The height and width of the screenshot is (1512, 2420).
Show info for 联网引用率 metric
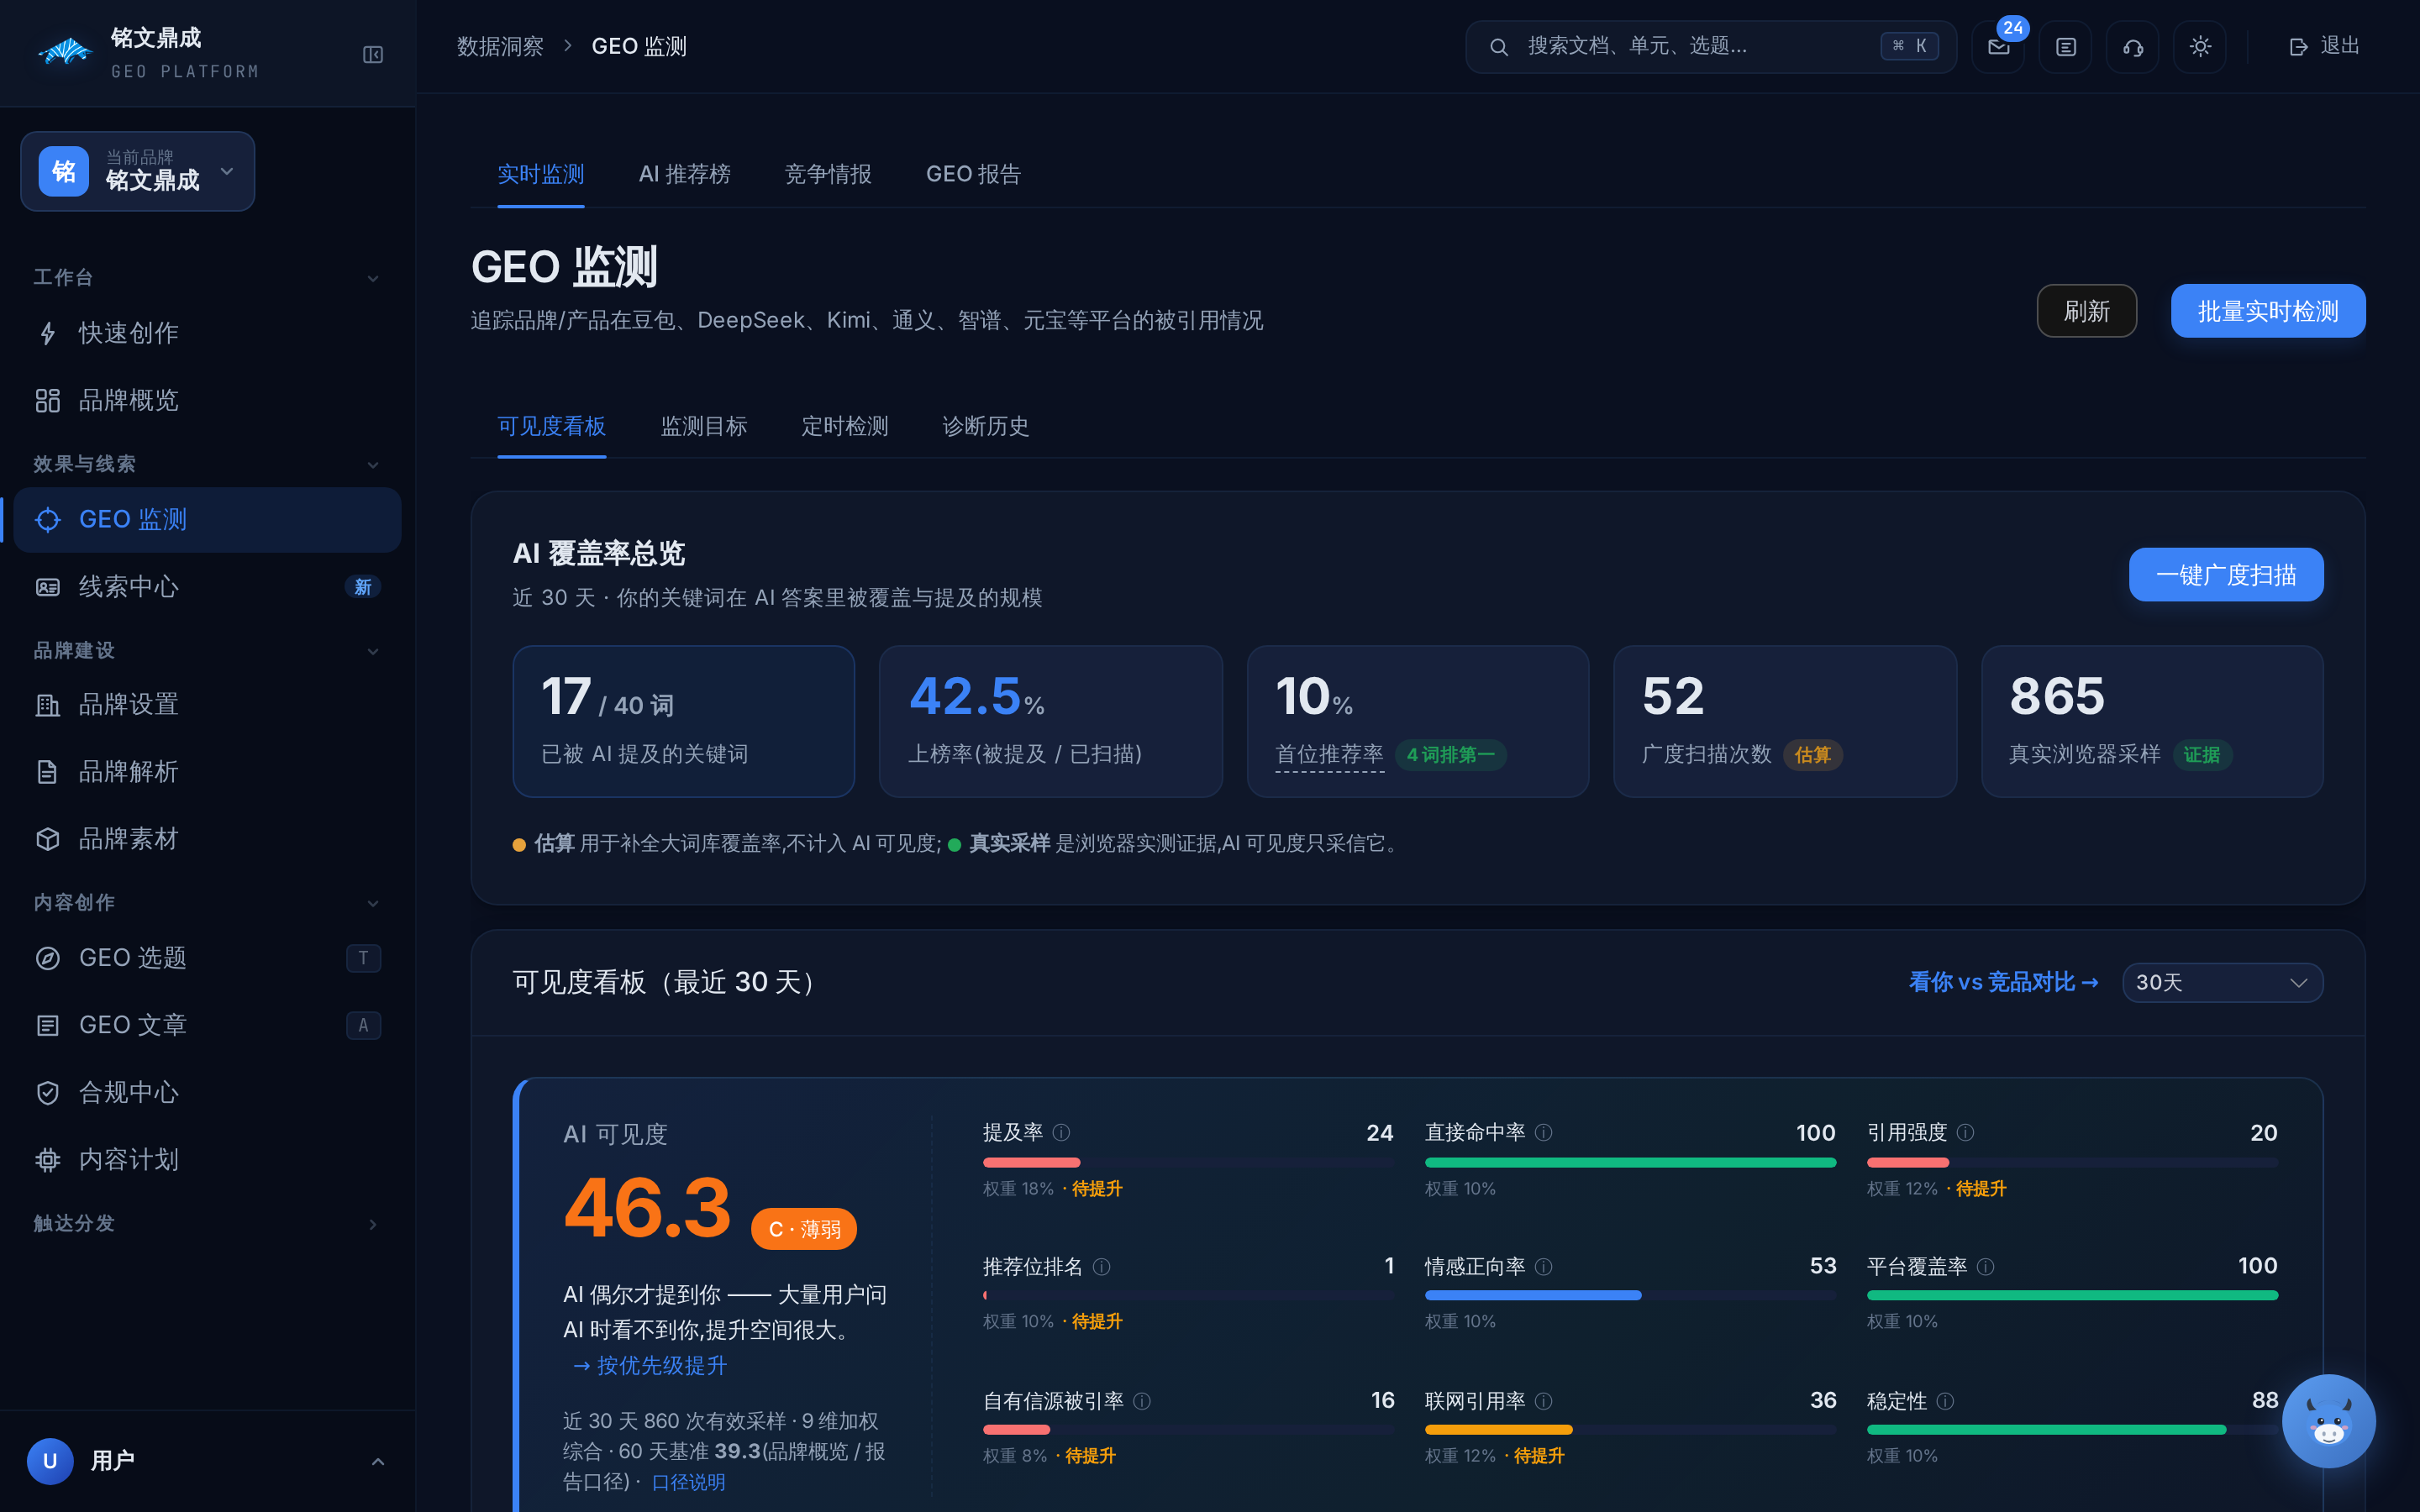(x=1544, y=1401)
